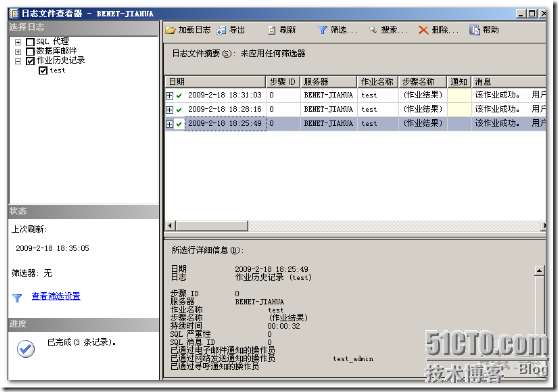Check the SQL 代理 checkbox

tap(30, 42)
